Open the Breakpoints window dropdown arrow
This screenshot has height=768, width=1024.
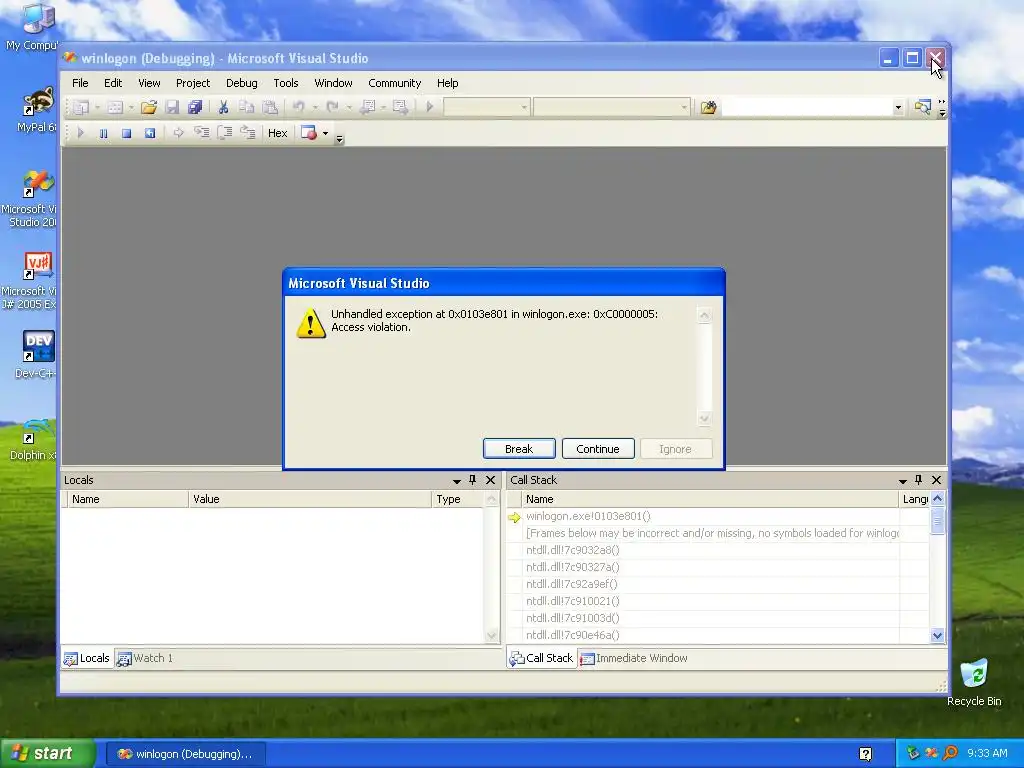coord(325,133)
